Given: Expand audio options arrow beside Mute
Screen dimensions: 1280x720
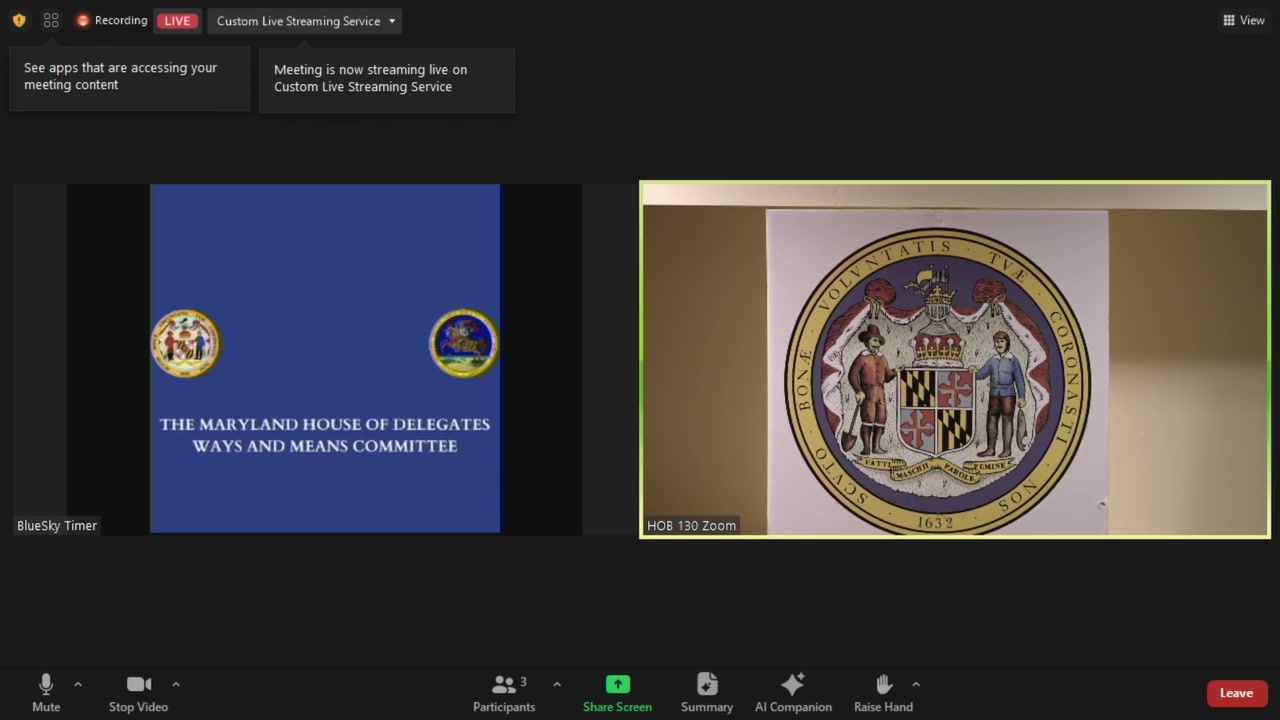Looking at the screenshot, I should coord(78,685).
